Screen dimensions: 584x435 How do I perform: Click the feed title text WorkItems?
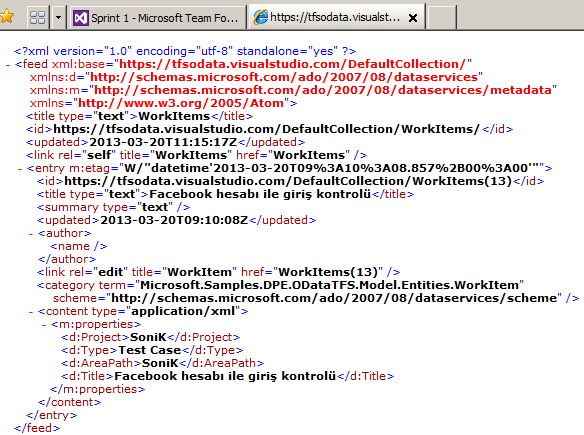coord(174,116)
